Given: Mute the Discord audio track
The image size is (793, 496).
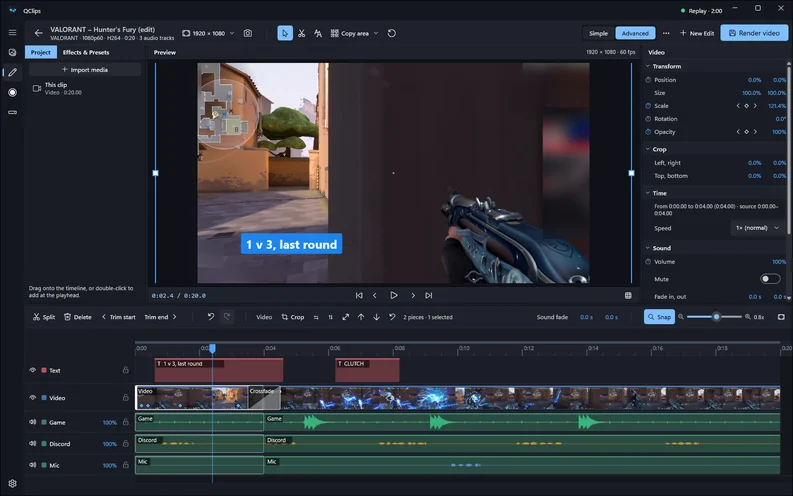Looking at the screenshot, I should (33, 443).
